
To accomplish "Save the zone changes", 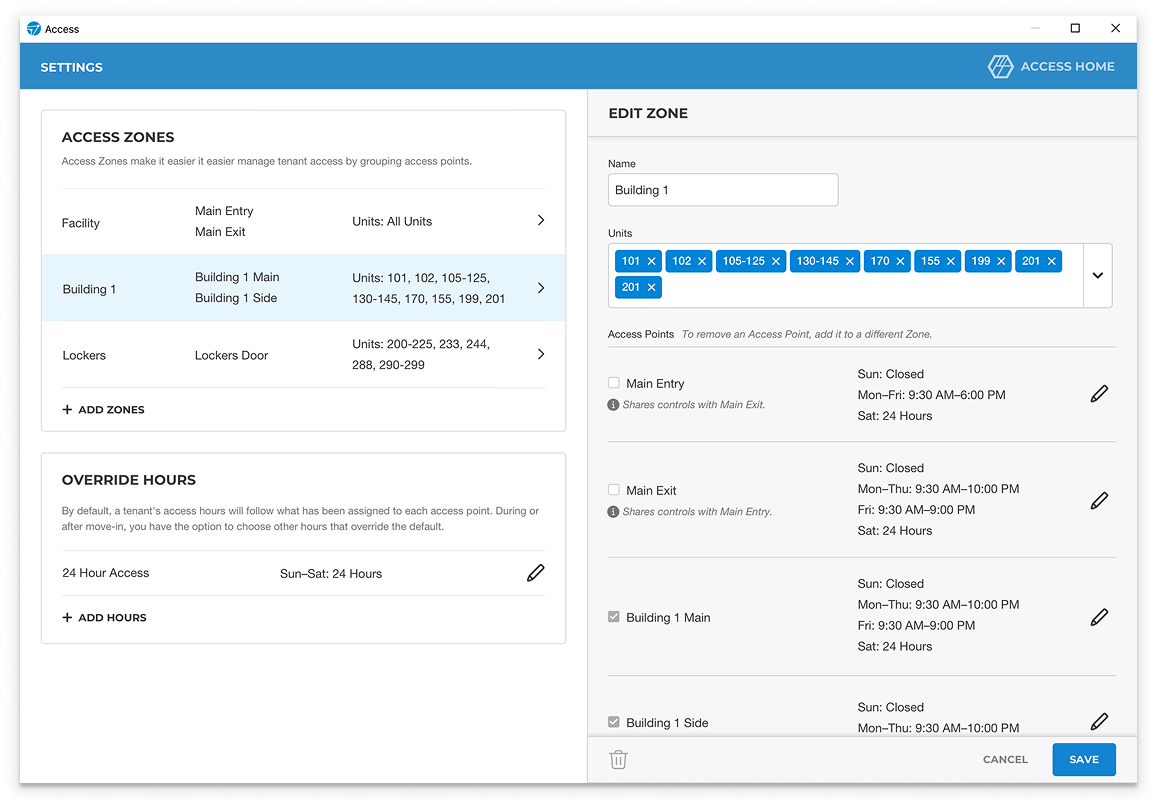I will point(1084,760).
